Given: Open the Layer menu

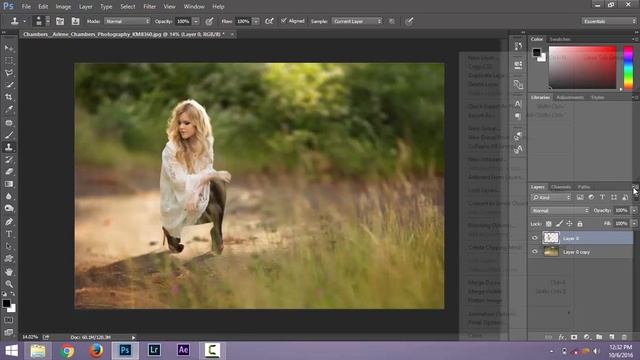Looking at the screenshot, I should 85,7.
